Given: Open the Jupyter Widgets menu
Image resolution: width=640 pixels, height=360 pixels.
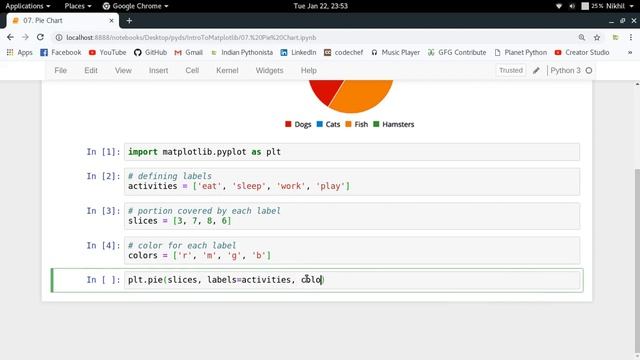Looking at the screenshot, I should [x=269, y=70].
